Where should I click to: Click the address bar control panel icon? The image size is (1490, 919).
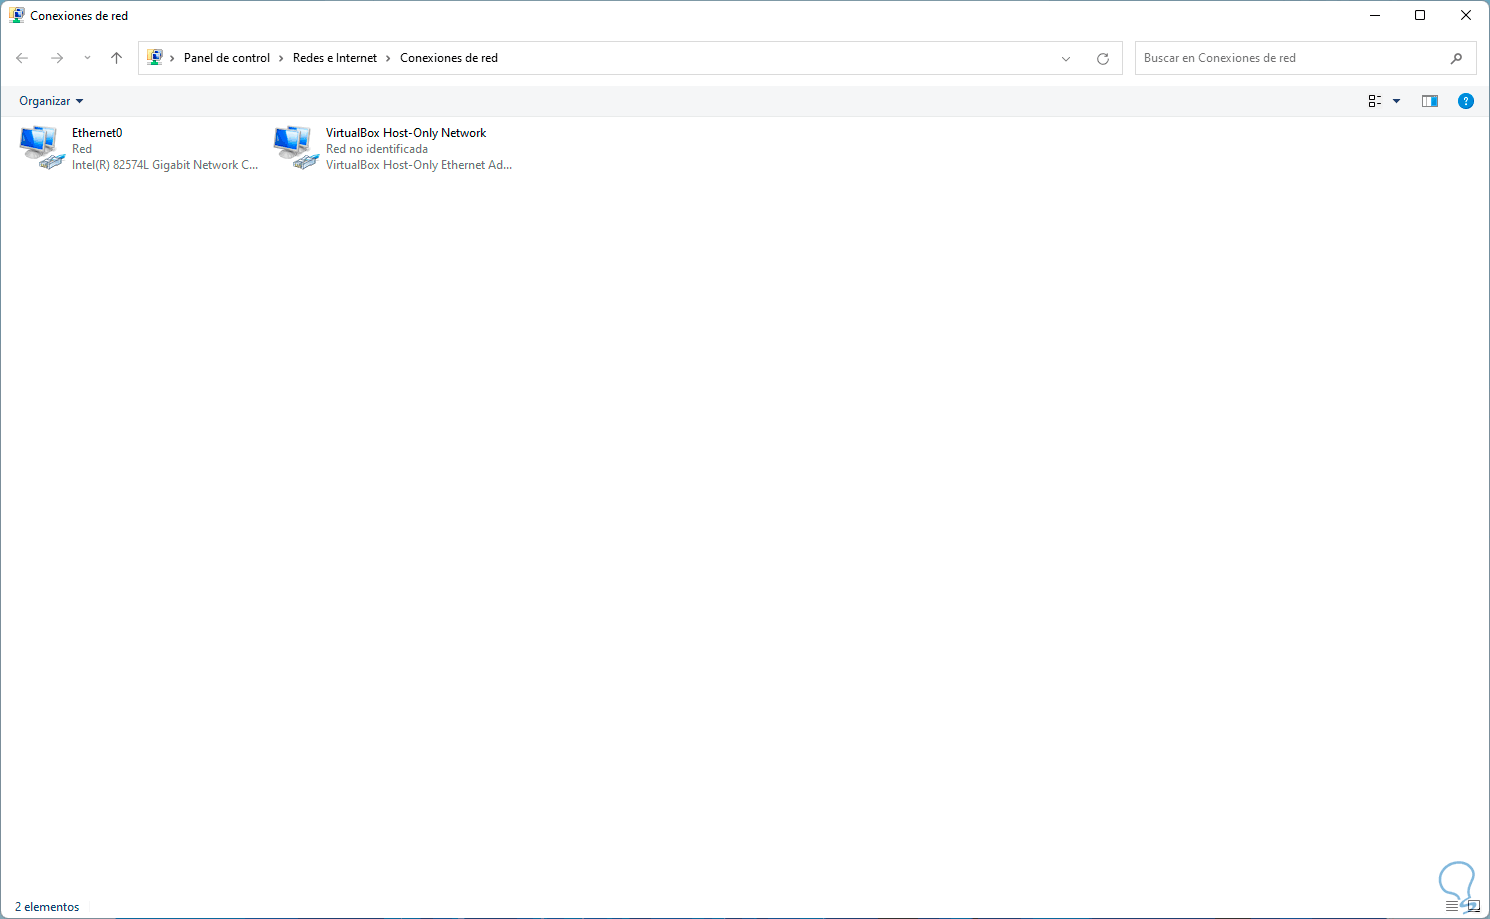[155, 58]
